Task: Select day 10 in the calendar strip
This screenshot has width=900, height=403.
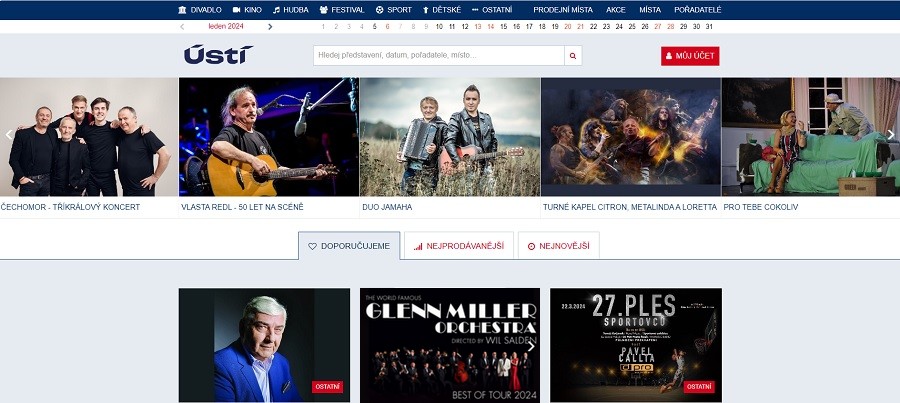Action: point(439,26)
